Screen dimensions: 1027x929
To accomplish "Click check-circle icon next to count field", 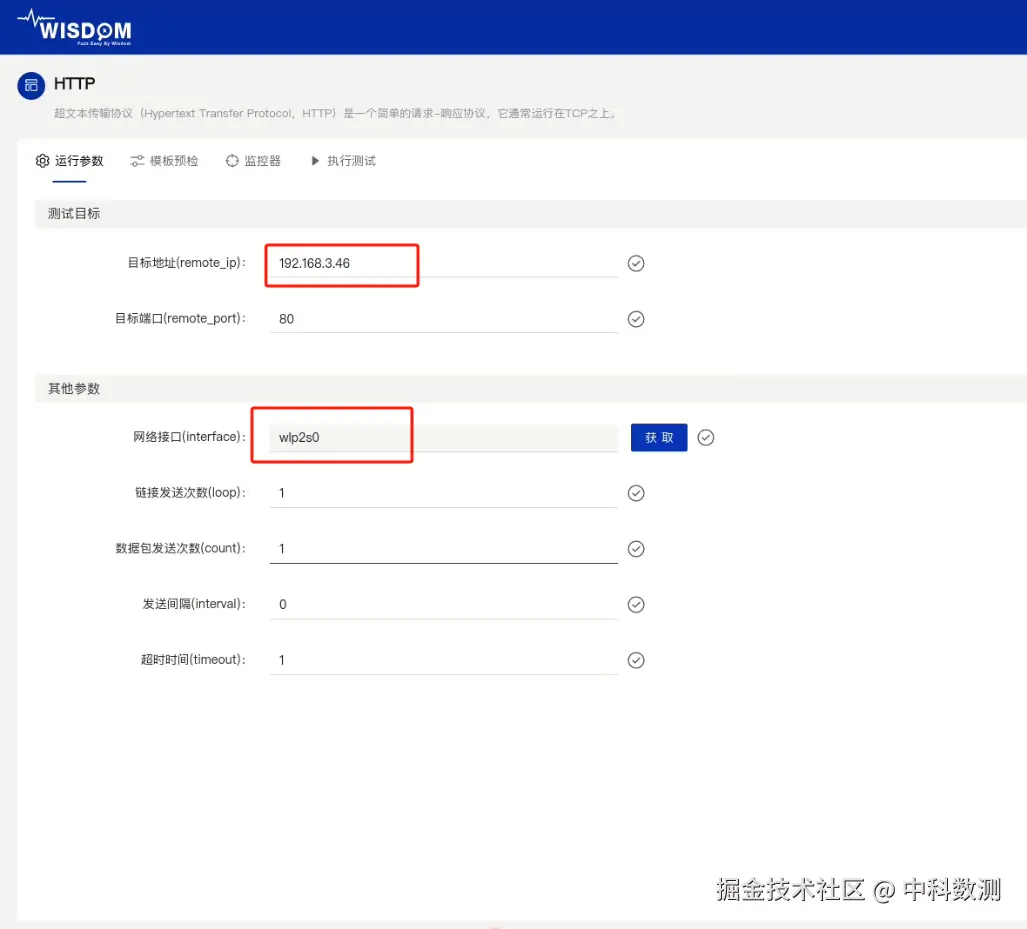I will [x=636, y=549].
